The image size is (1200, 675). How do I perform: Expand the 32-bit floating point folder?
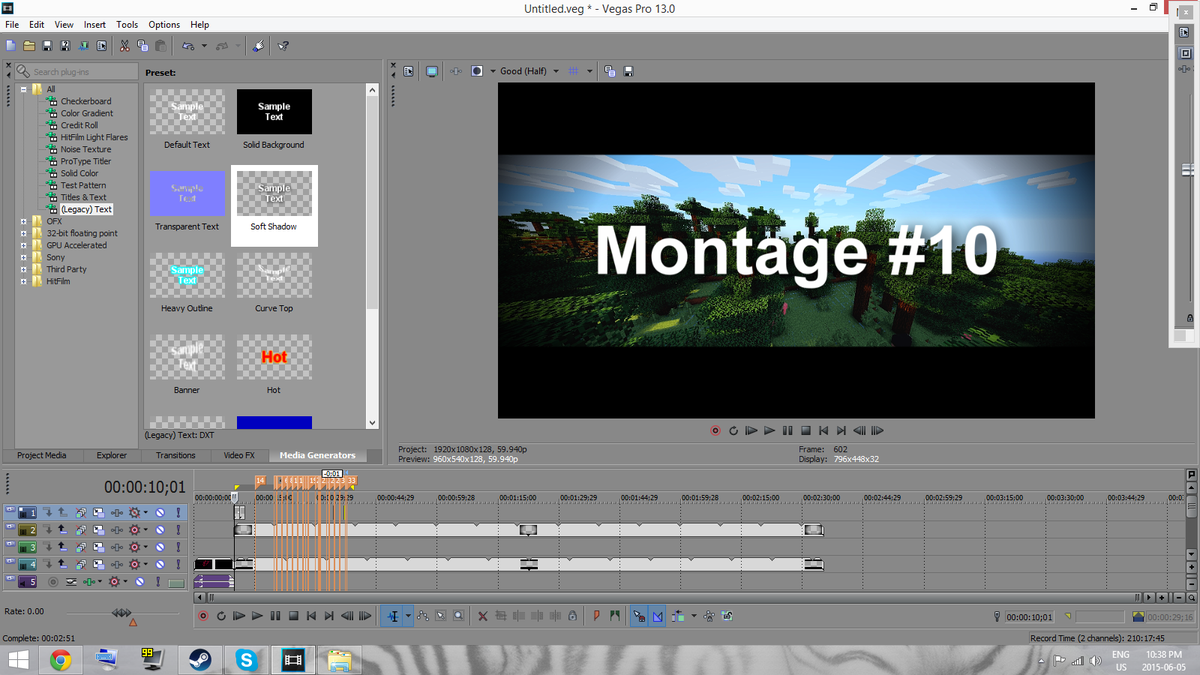point(23,233)
